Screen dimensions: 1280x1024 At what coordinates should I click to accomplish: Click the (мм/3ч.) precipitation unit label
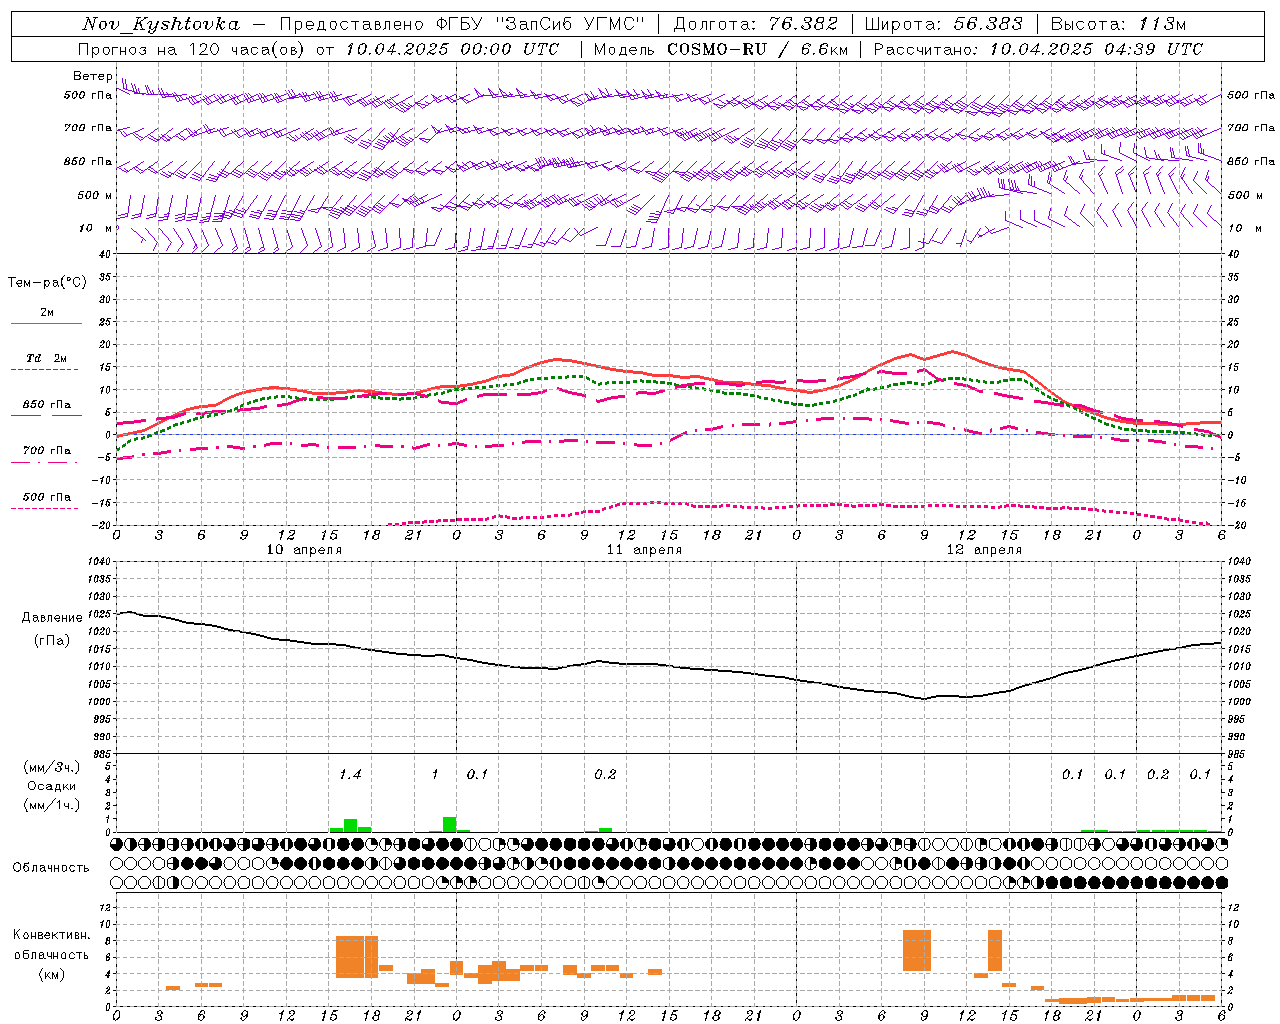[51, 767]
